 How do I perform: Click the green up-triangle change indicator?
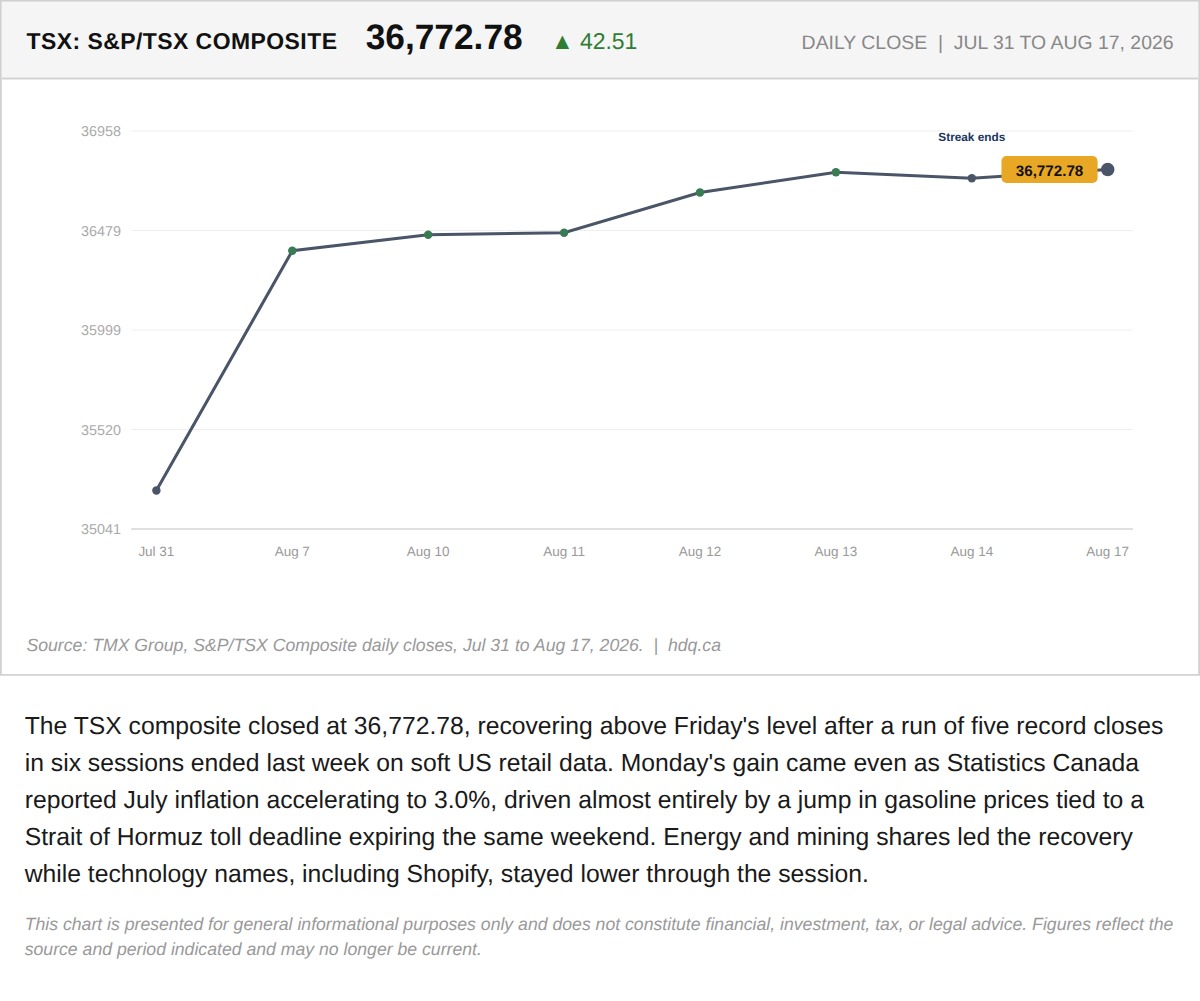coord(562,42)
